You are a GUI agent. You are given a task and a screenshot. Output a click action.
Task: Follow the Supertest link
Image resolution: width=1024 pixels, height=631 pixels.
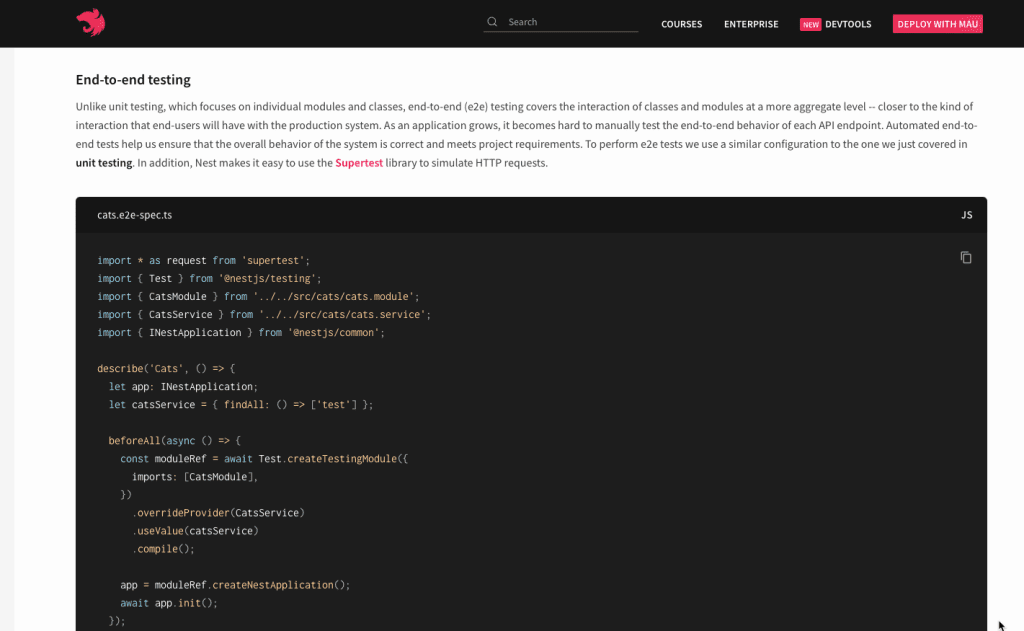(x=359, y=163)
